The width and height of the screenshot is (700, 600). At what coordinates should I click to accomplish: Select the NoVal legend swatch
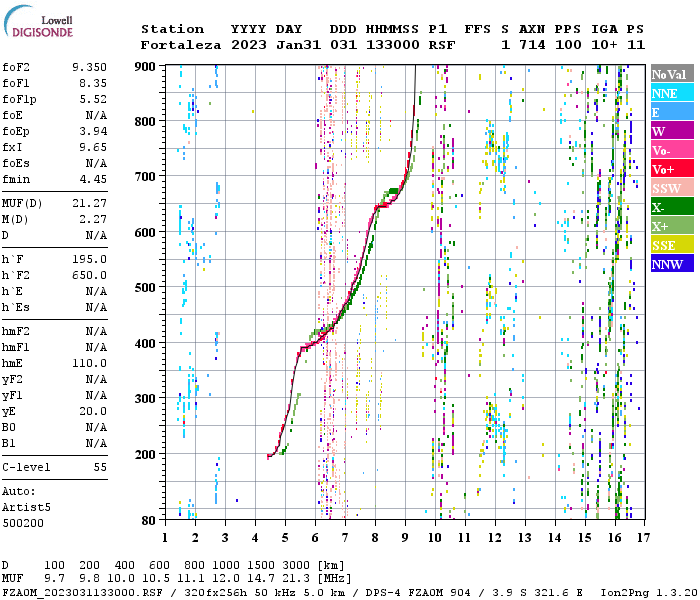point(671,74)
